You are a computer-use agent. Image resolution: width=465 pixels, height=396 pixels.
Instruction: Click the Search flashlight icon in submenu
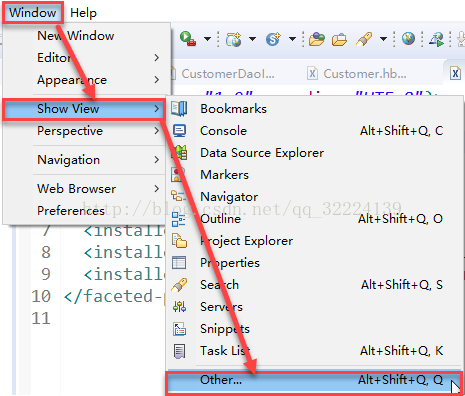[x=179, y=285]
